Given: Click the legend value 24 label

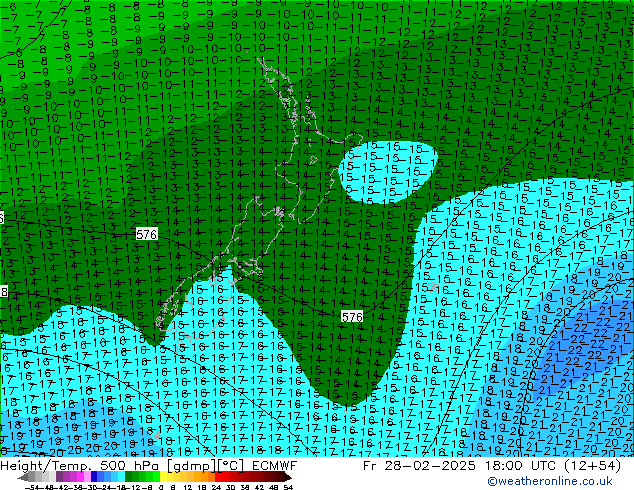Looking at the screenshot, I should tap(216, 487).
